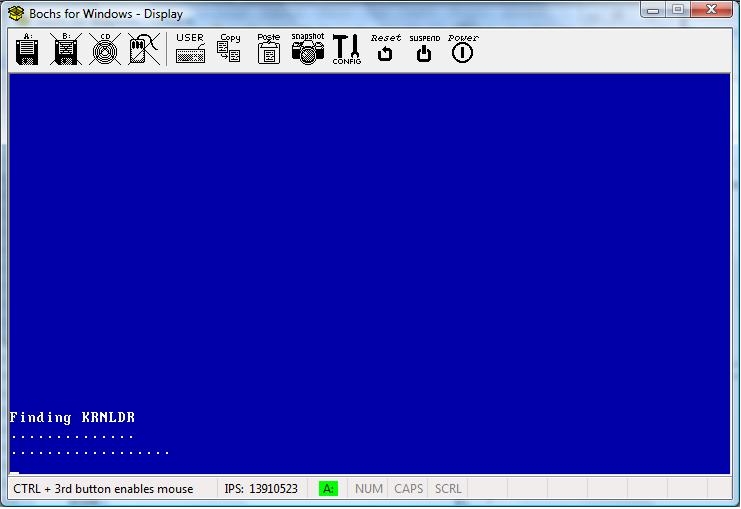The width and height of the screenshot is (741, 509).
Task: Maximize the Bochs window
Action: [x=678, y=9]
